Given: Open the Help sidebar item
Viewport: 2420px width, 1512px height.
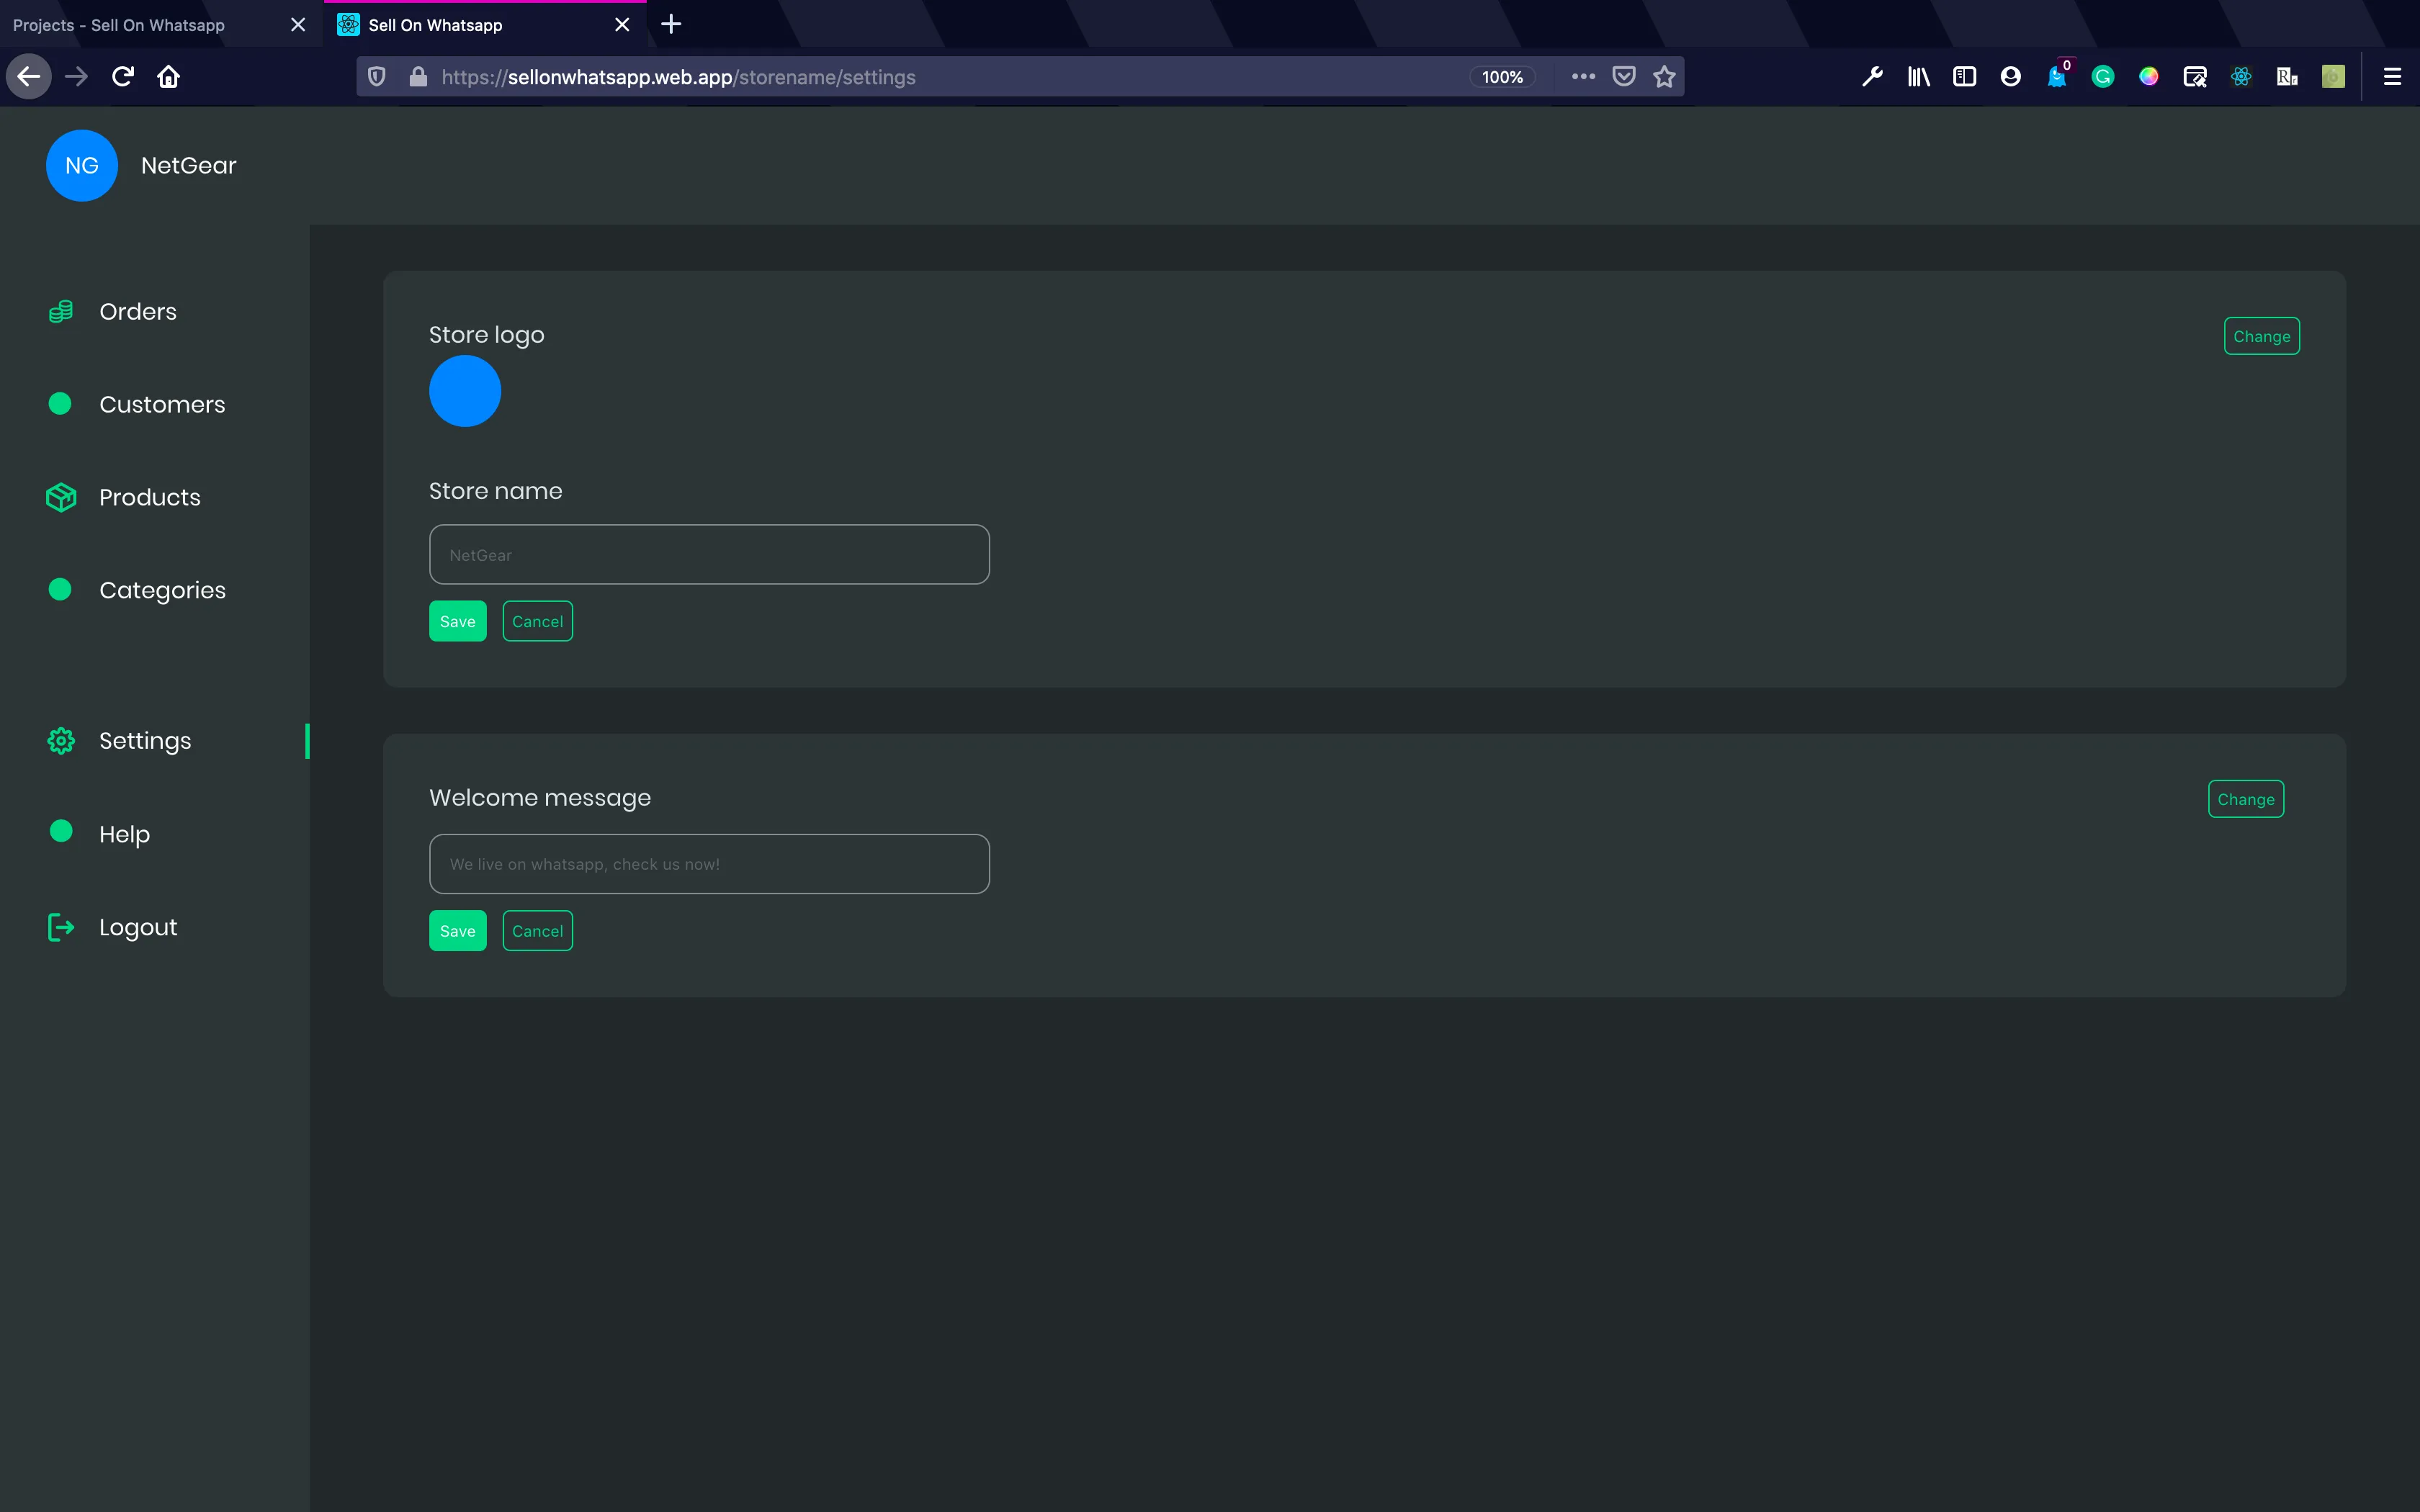Looking at the screenshot, I should point(124,834).
